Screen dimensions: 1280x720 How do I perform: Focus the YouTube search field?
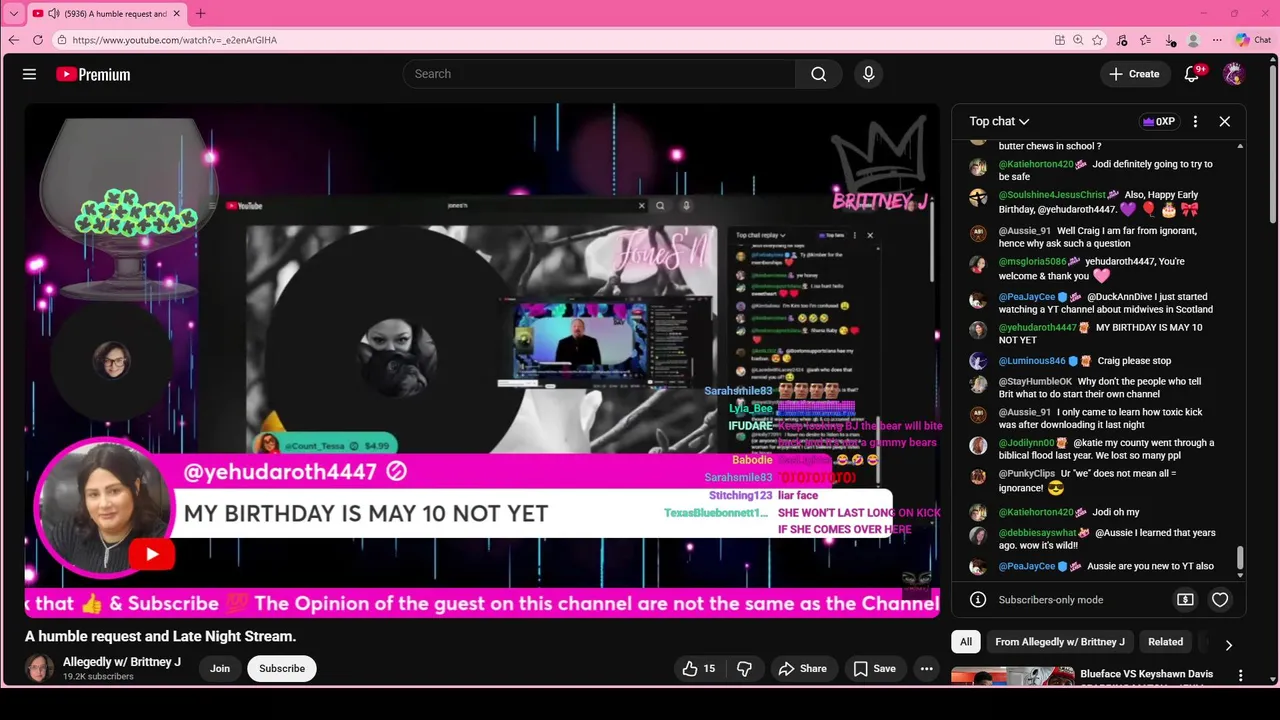[600, 74]
